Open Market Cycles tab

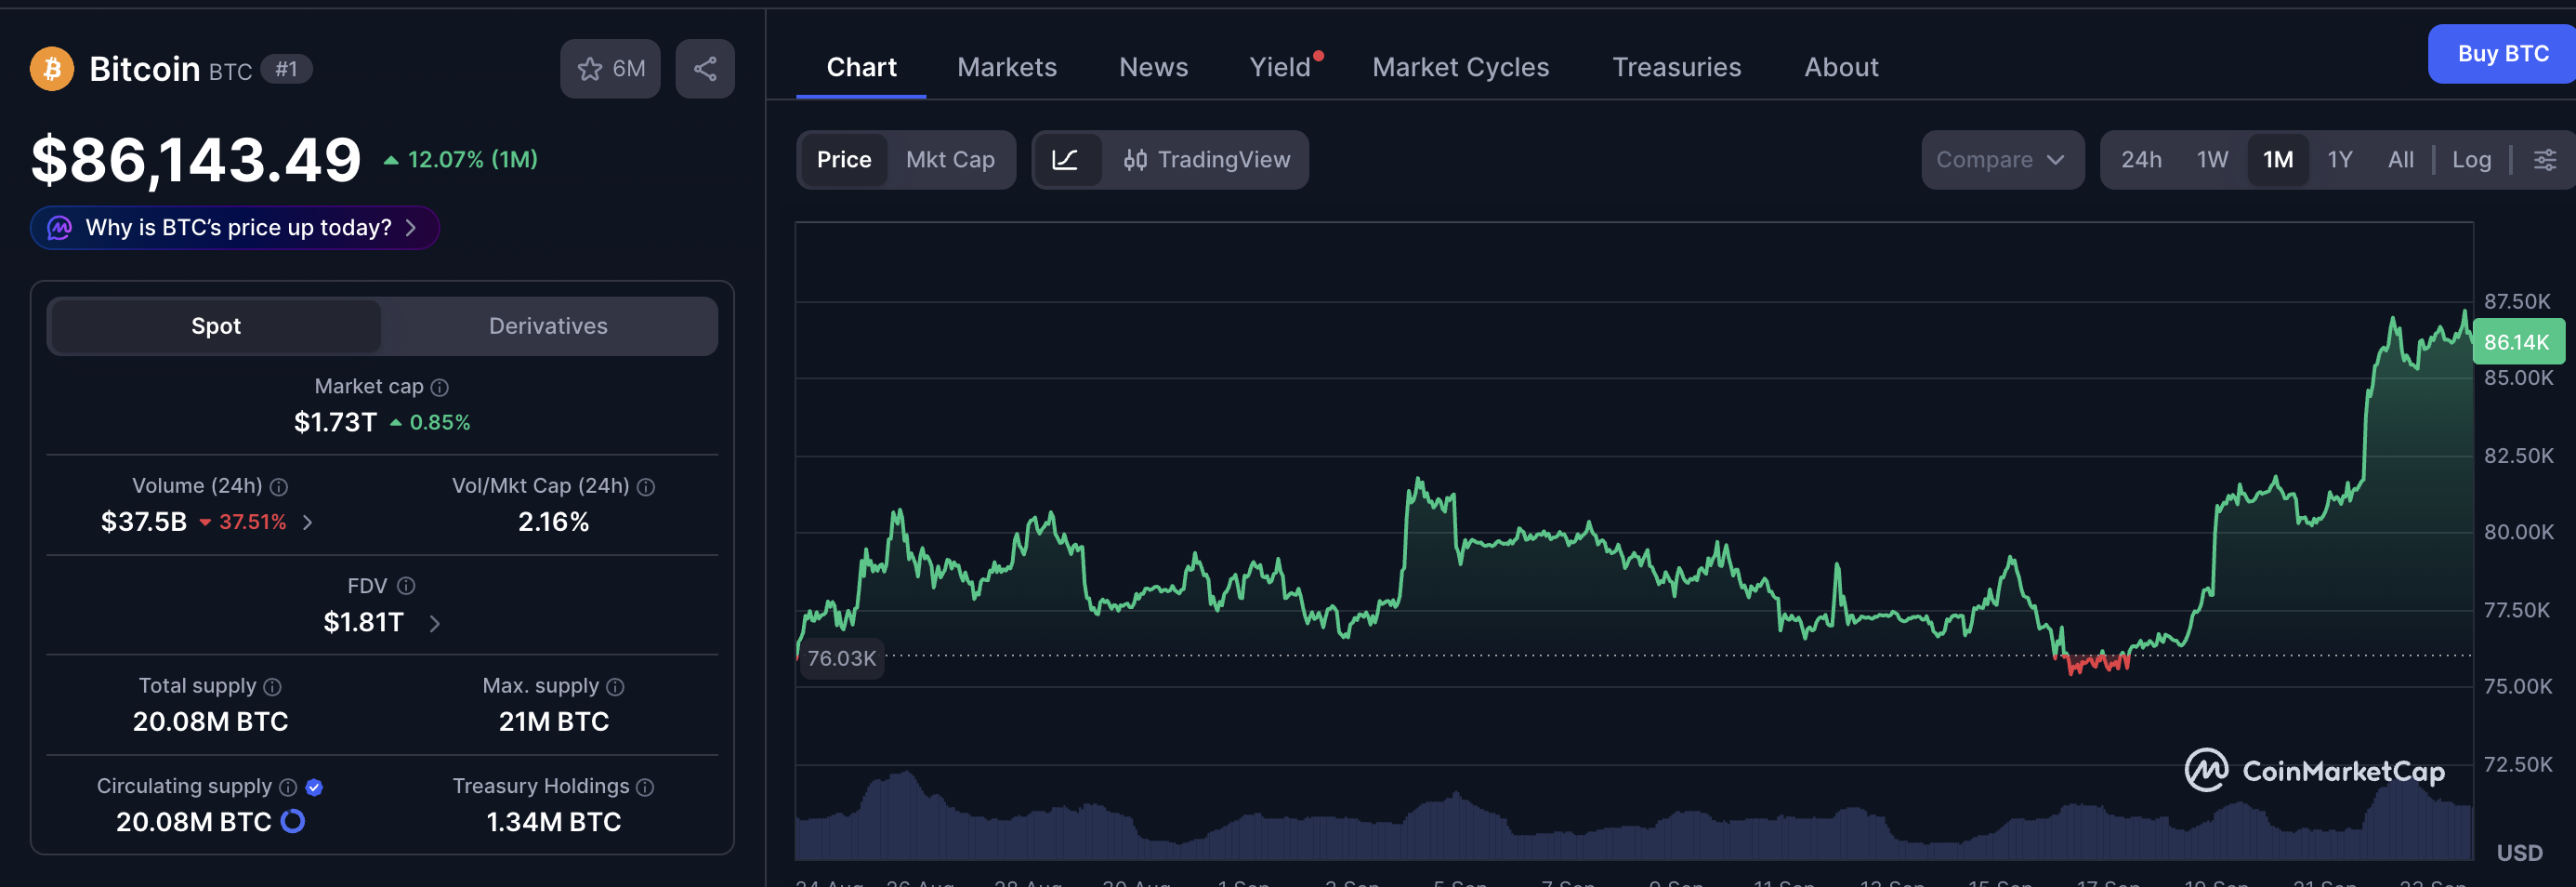[1460, 67]
